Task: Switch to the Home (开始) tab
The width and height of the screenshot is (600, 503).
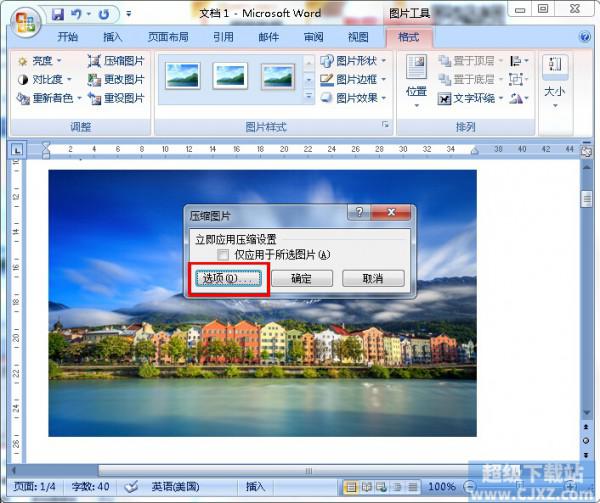Action: coord(68,37)
